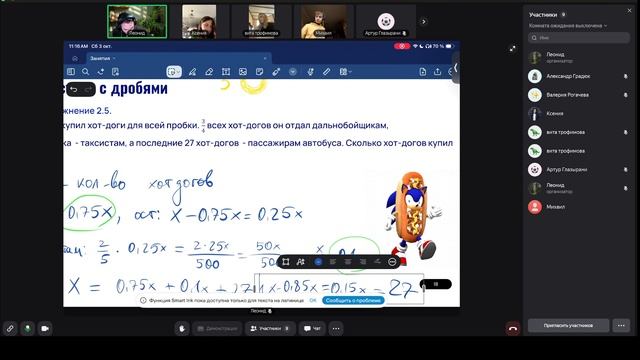640x360 pixels.
Task: Click the Пригласить участников button
Action: (x=568, y=326)
